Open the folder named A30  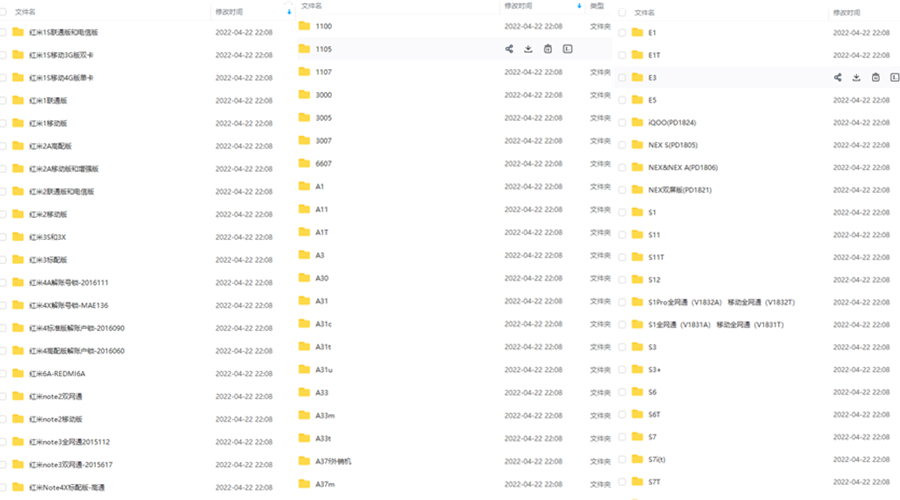coord(322,278)
